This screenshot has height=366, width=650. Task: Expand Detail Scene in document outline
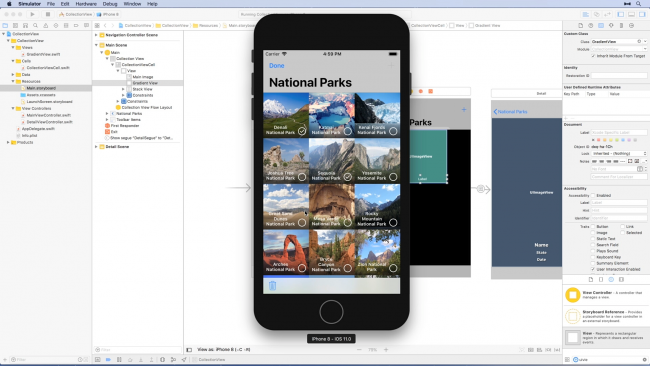point(96,147)
